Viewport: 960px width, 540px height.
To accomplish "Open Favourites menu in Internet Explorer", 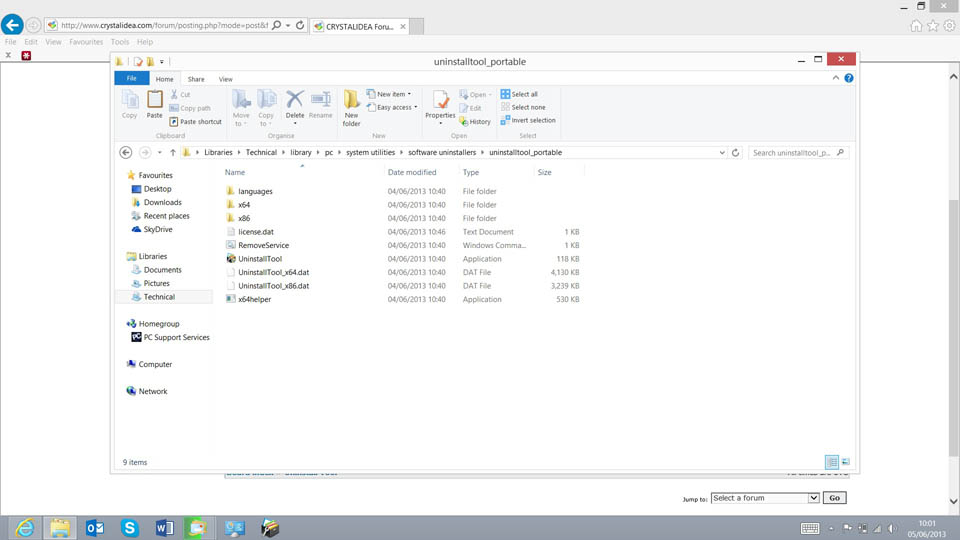I will coord(86,42).
